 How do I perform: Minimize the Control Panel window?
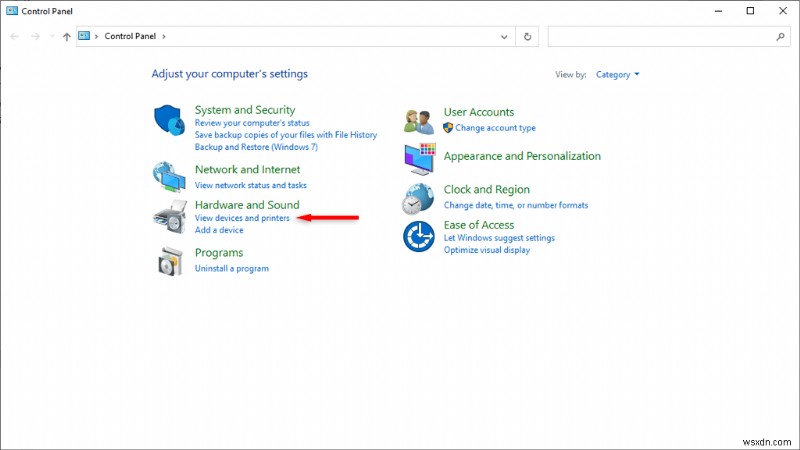pyautogui.click(x=718, y=11)
